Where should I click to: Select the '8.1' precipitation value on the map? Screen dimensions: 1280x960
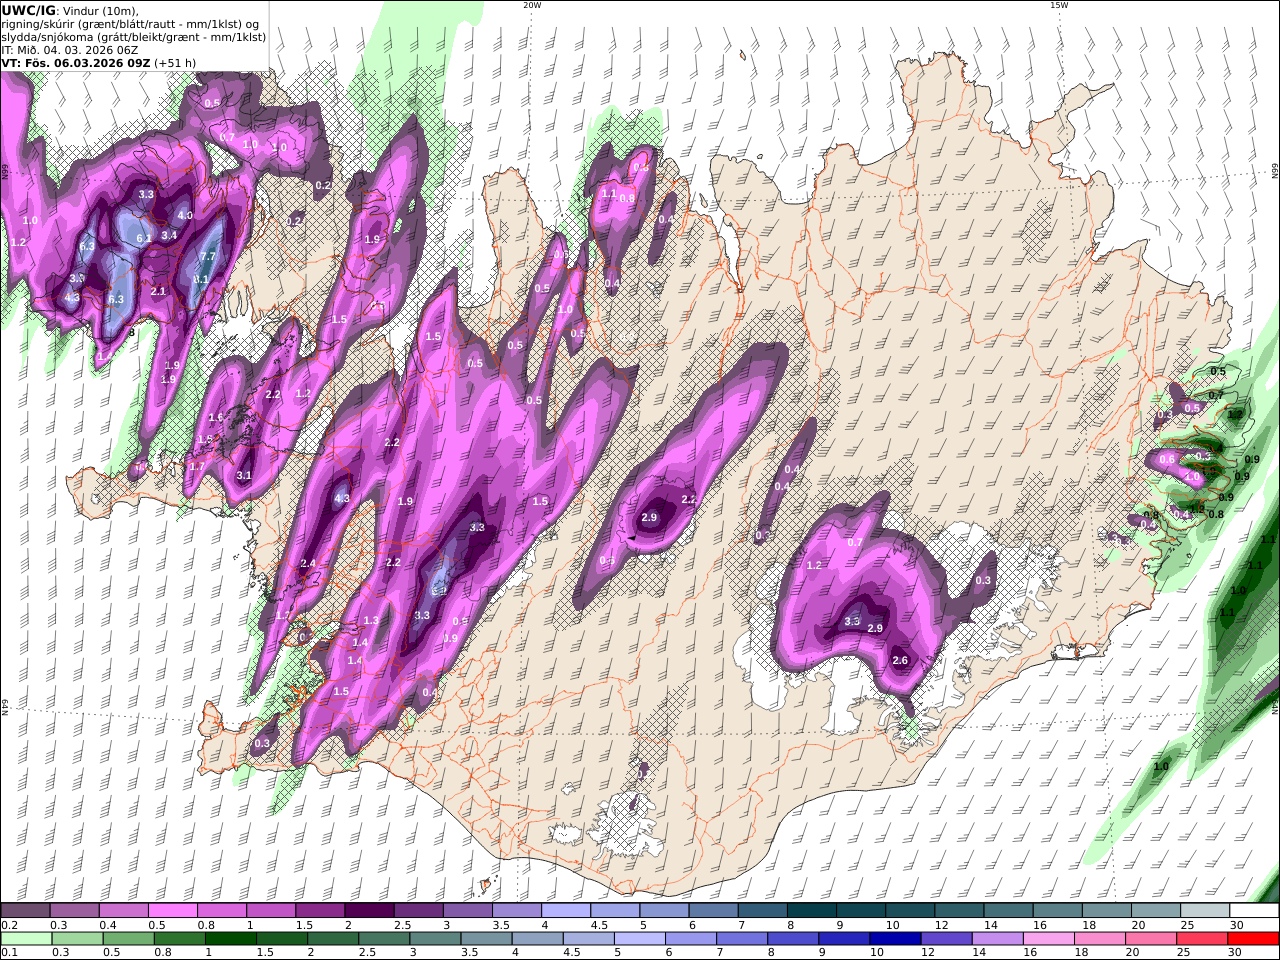point(201,280)
